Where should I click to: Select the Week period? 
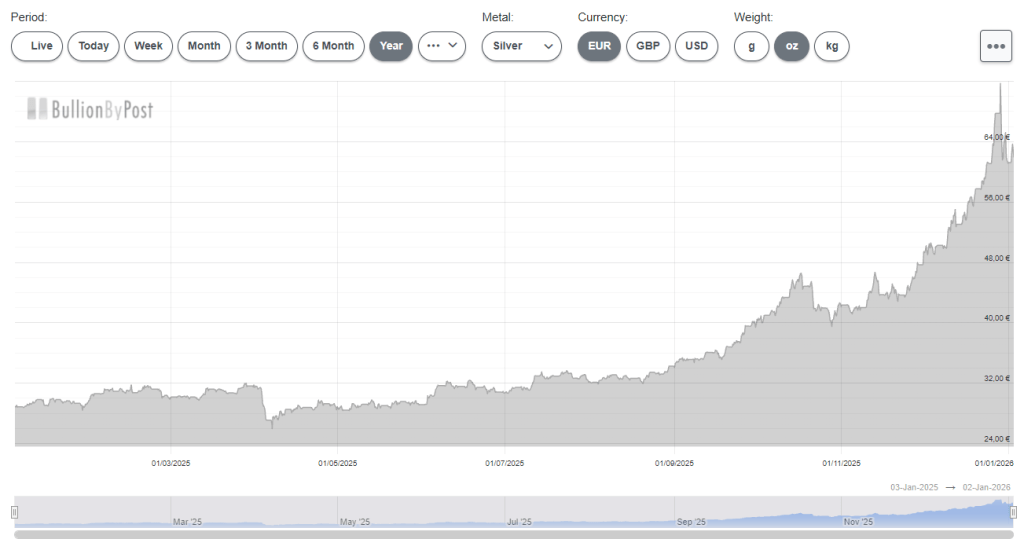coord(148,46)
